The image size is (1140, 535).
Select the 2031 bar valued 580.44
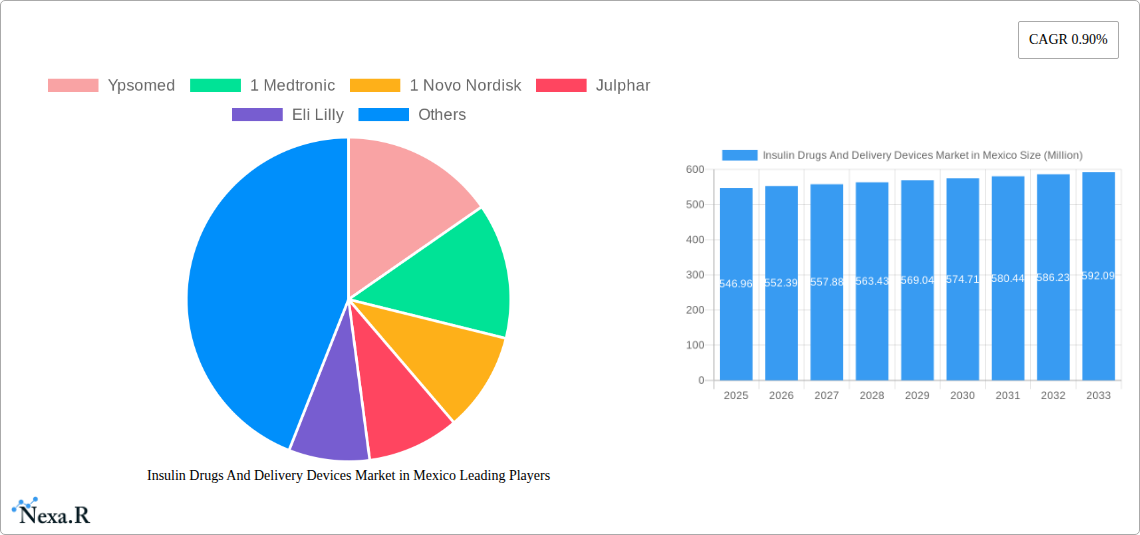pyautogui.click(x=1008, y=278)
